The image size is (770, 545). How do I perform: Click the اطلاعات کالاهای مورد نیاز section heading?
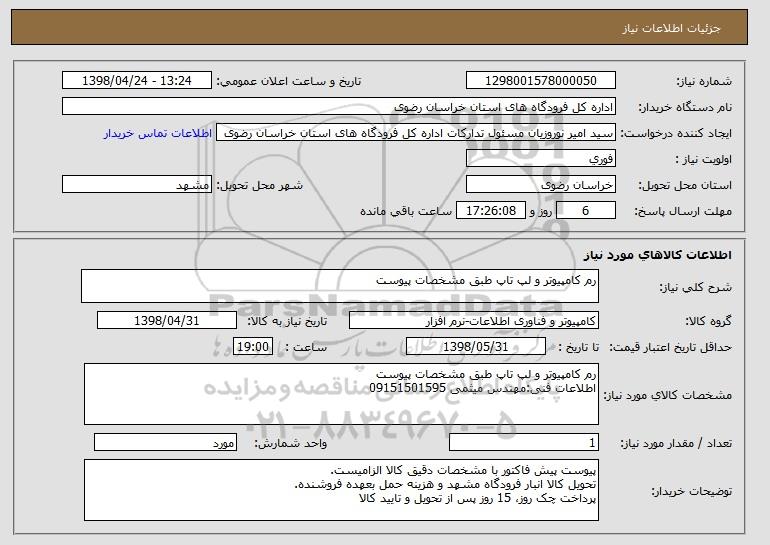pyautogui.click(x=658, y=255)
